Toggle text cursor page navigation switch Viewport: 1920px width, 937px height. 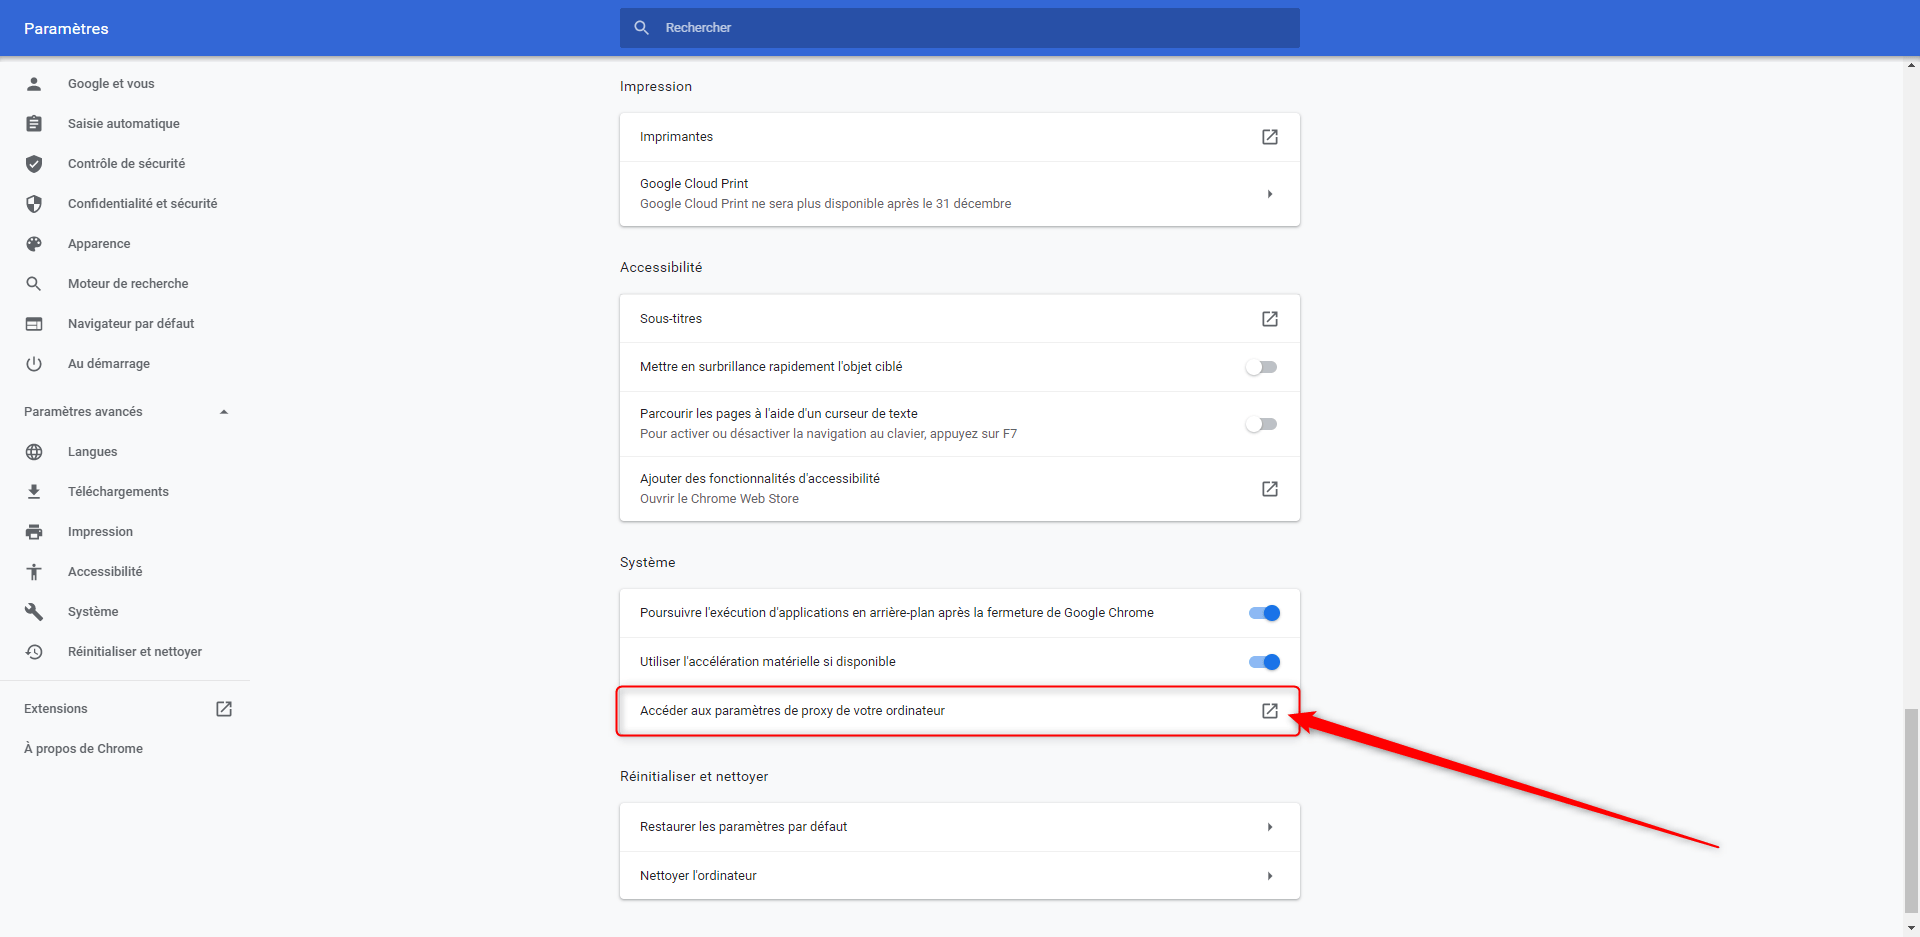[x=1262, y=424]
